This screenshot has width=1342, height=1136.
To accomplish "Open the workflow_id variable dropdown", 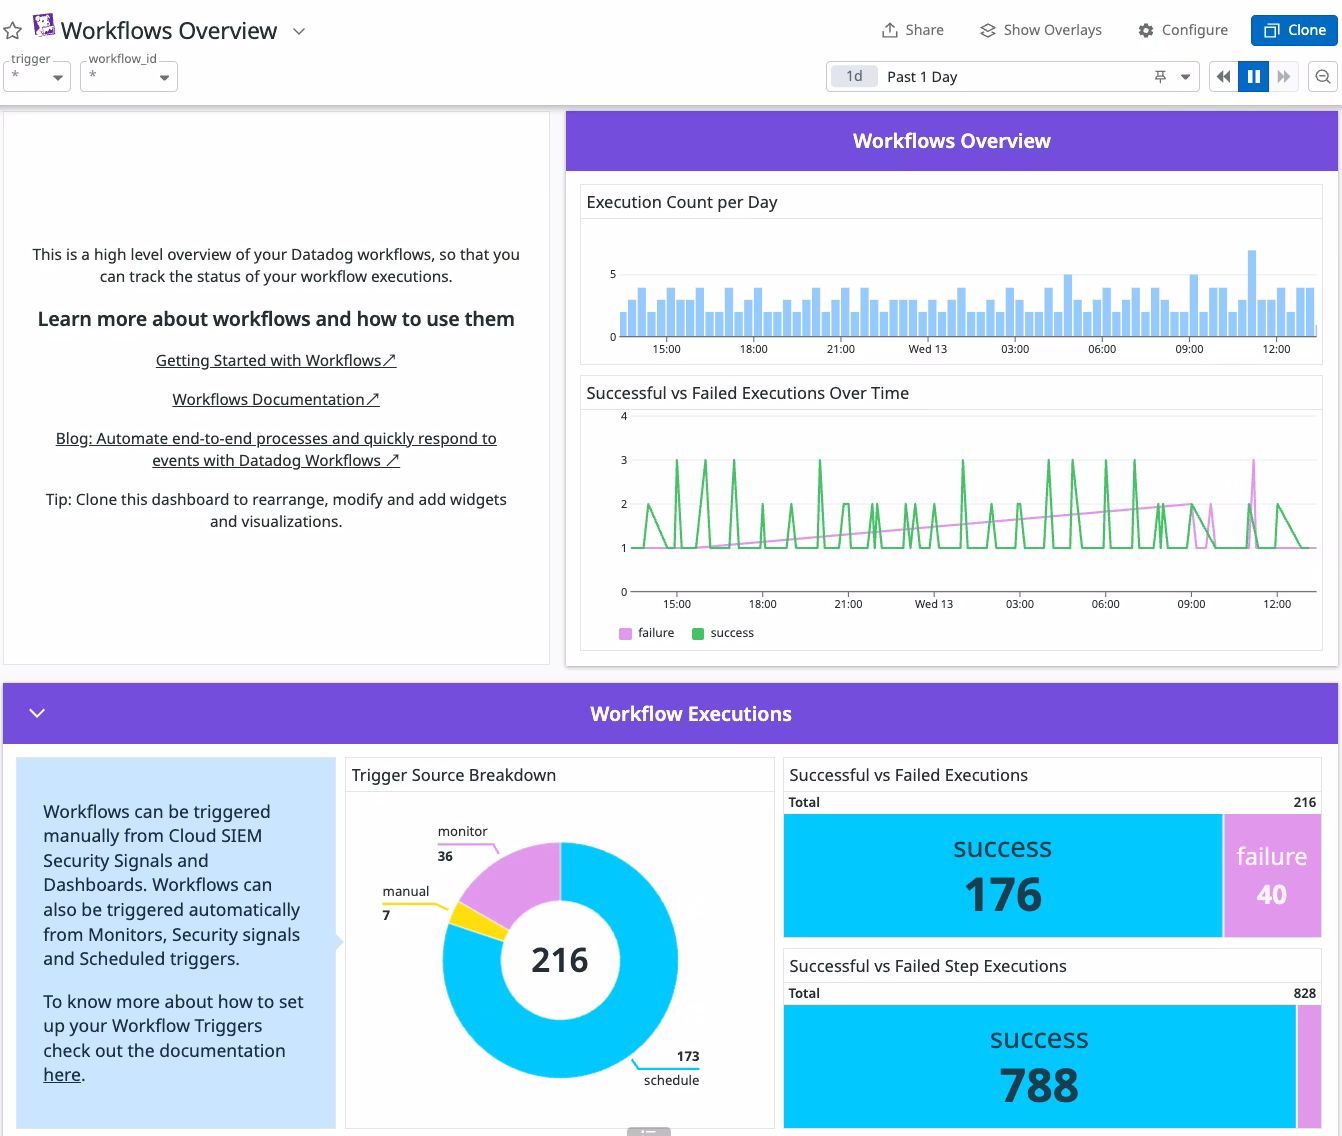I will click(x=129, y=77).
